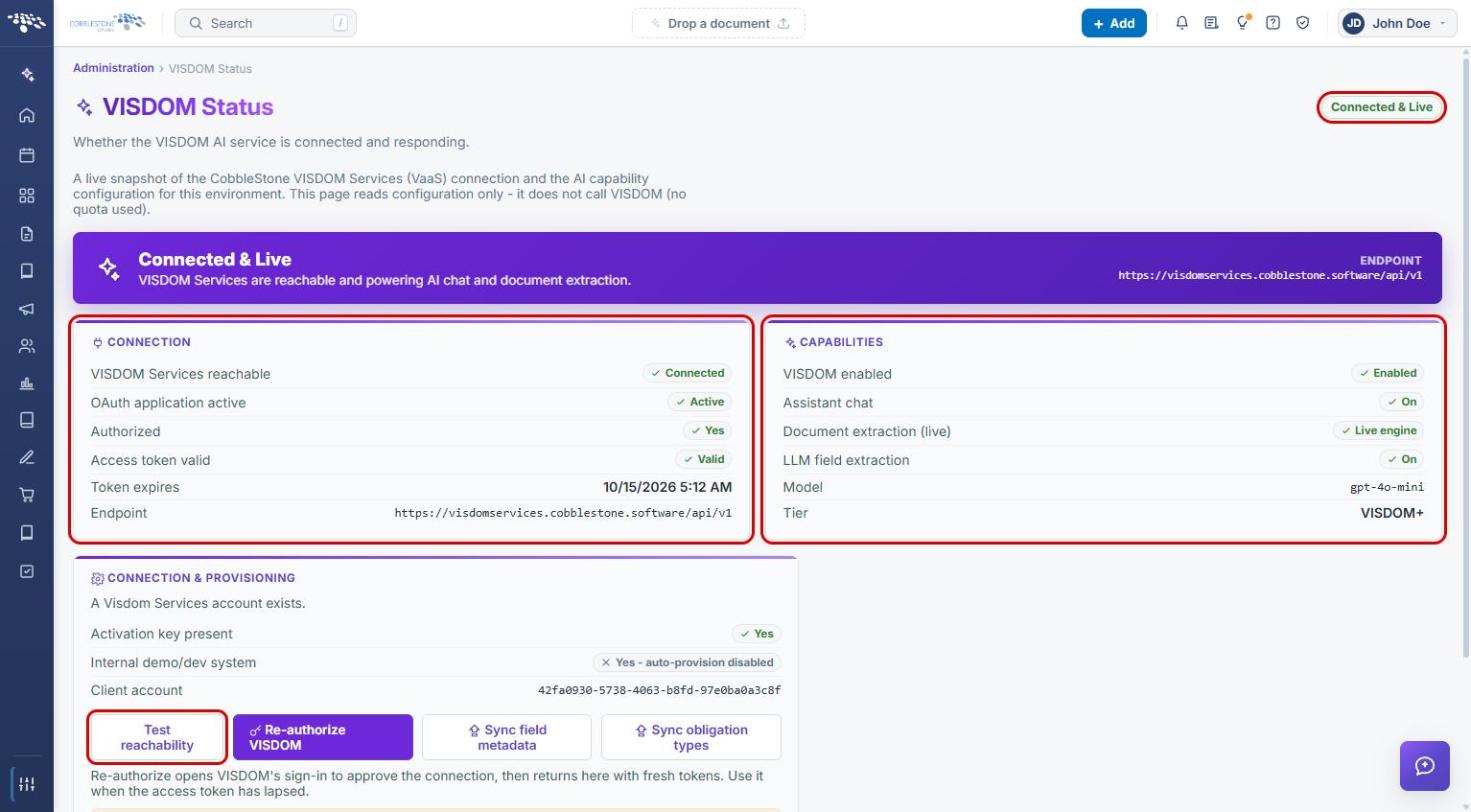Click the Connected status badge for VISDOM Services reachable
Image resolution: width=1471 pixels, height=812 pixels.
point(687,373)
